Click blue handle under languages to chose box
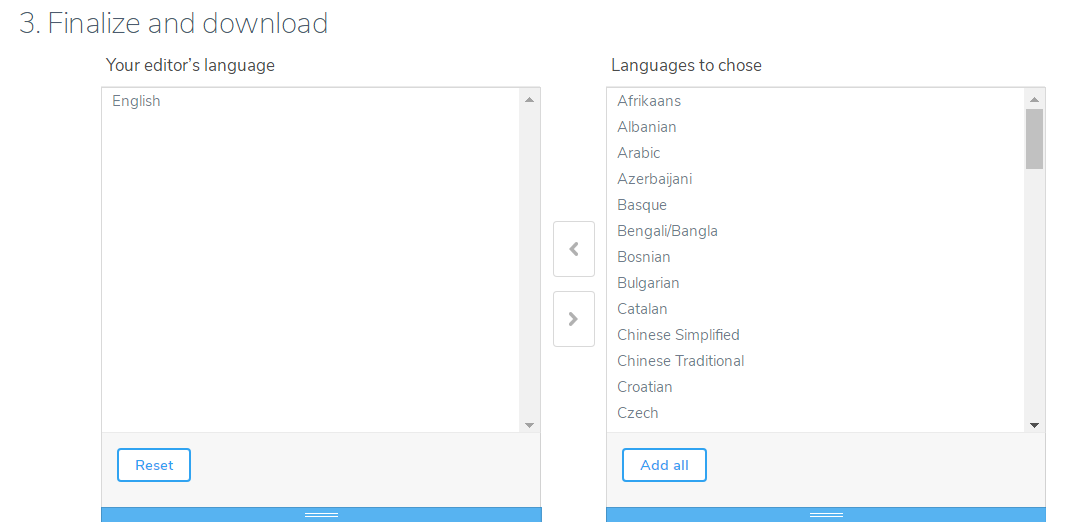1086x532 pixels. [826, 515]
